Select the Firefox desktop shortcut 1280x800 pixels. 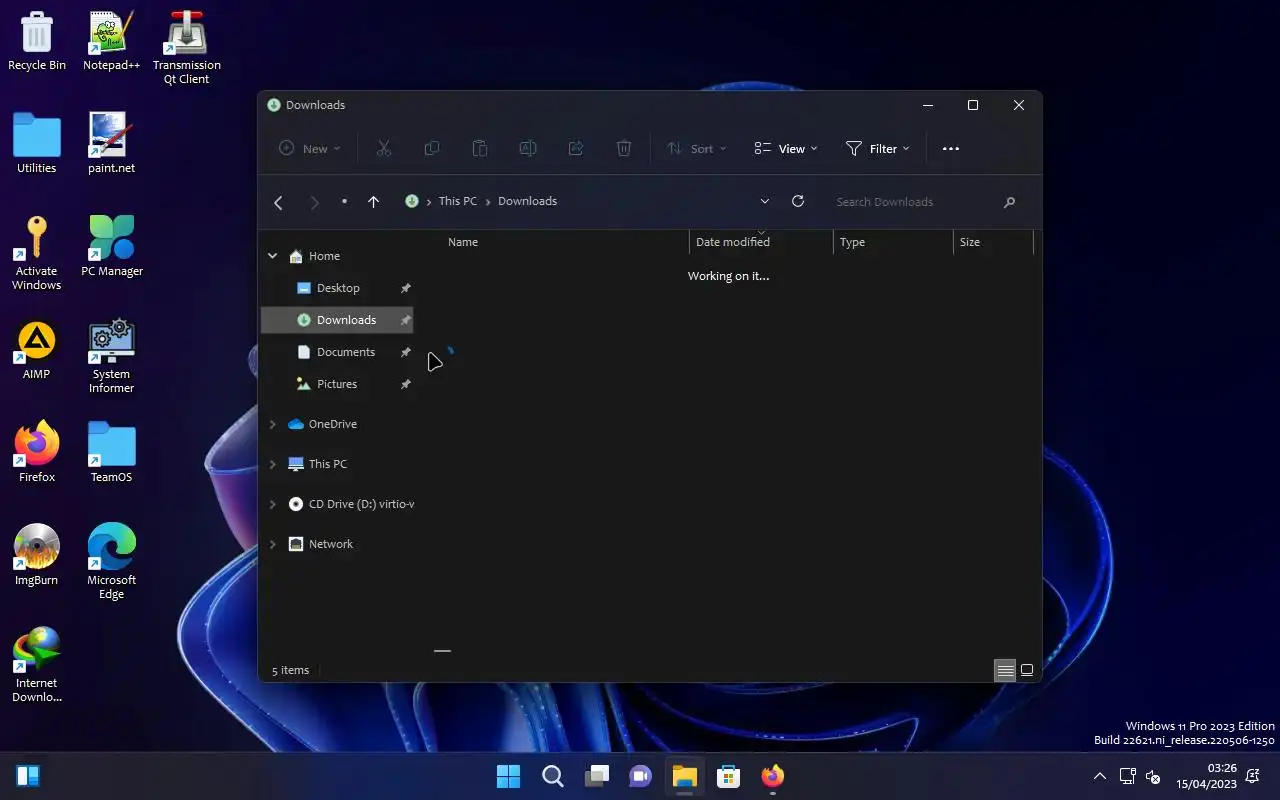click(x=37, y=452)
